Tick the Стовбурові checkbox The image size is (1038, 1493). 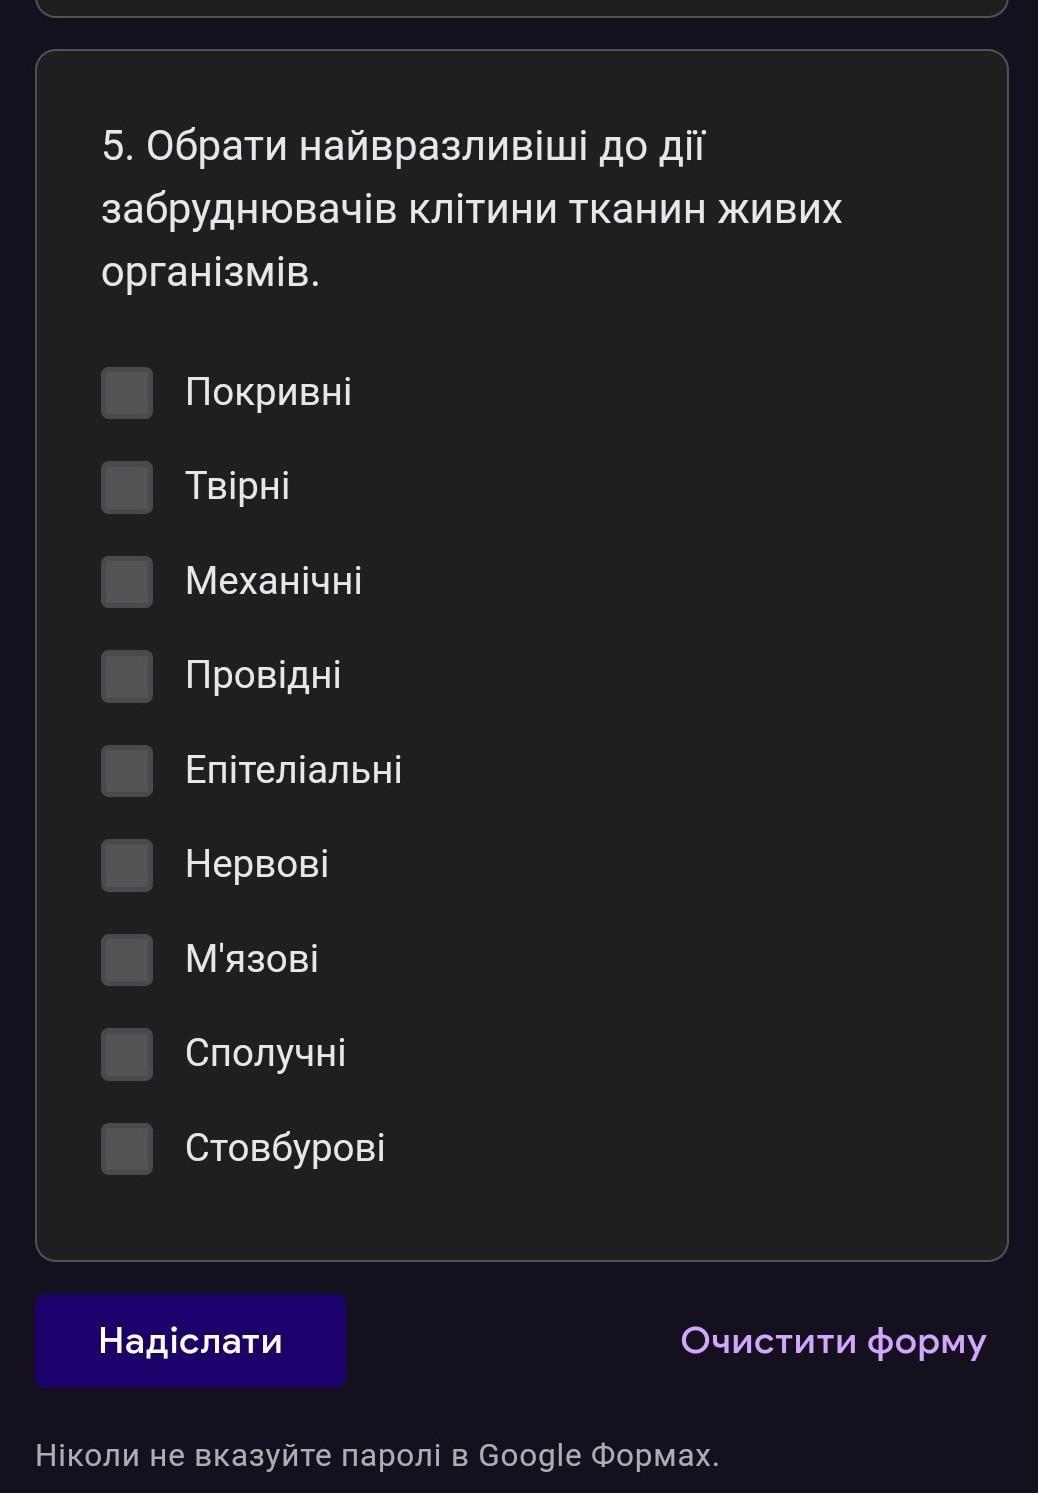tap(127, 1149)
